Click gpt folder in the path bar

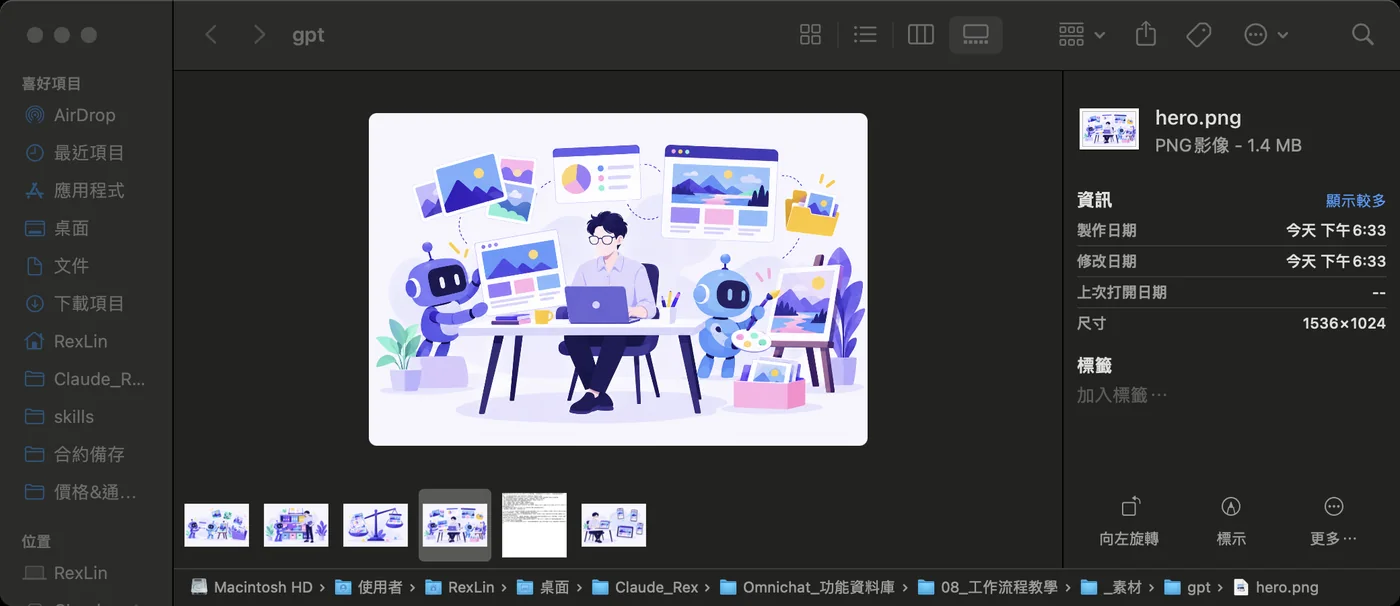1188,587
